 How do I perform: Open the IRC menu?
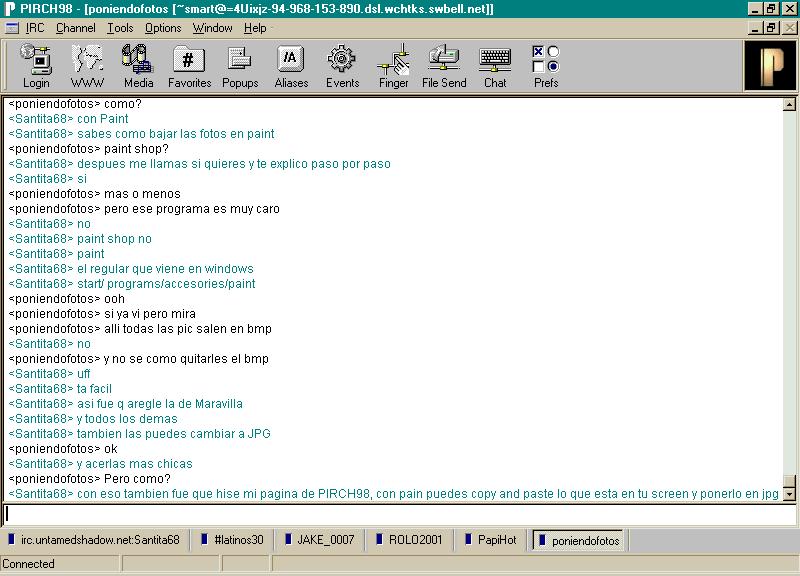(x=35, y=28)
